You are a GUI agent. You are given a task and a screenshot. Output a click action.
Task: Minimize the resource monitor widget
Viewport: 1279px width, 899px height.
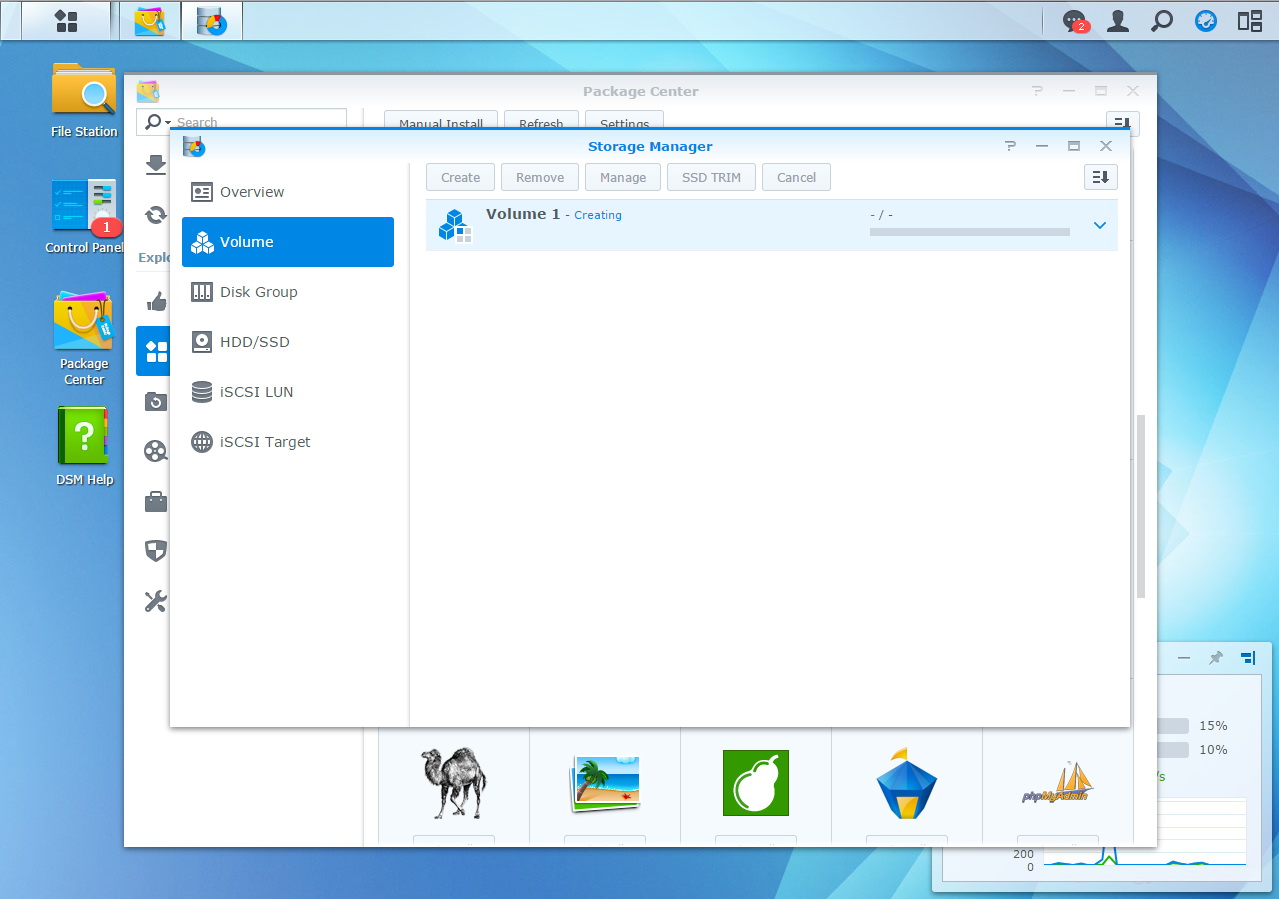(1184, 658)
